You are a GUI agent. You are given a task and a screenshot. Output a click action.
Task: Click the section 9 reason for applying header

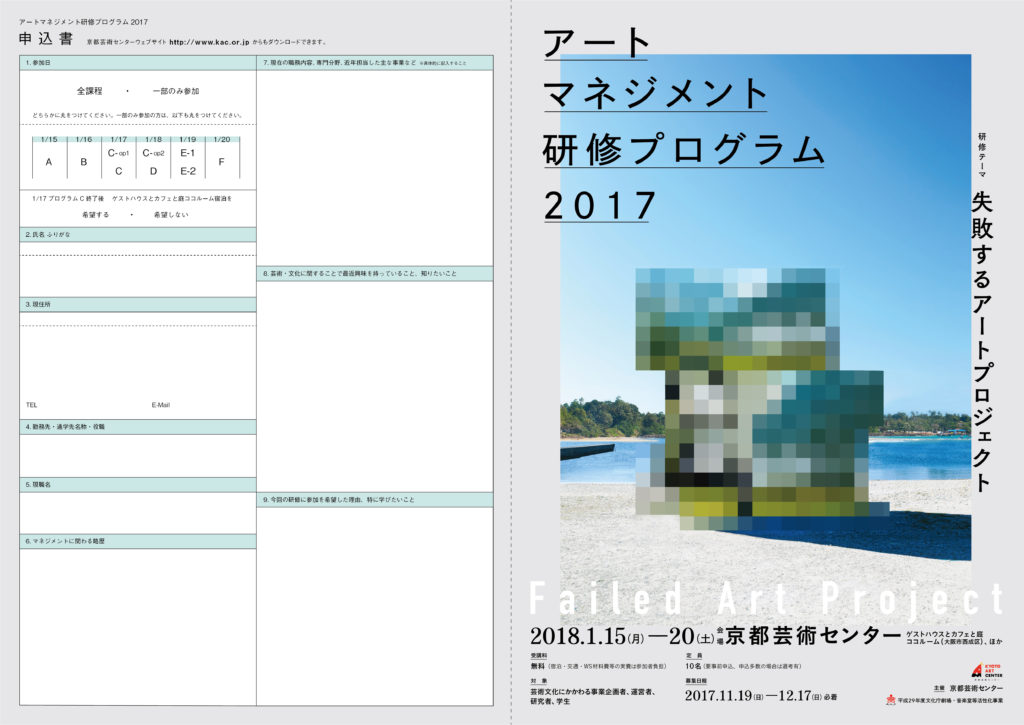tap(375, 500)
